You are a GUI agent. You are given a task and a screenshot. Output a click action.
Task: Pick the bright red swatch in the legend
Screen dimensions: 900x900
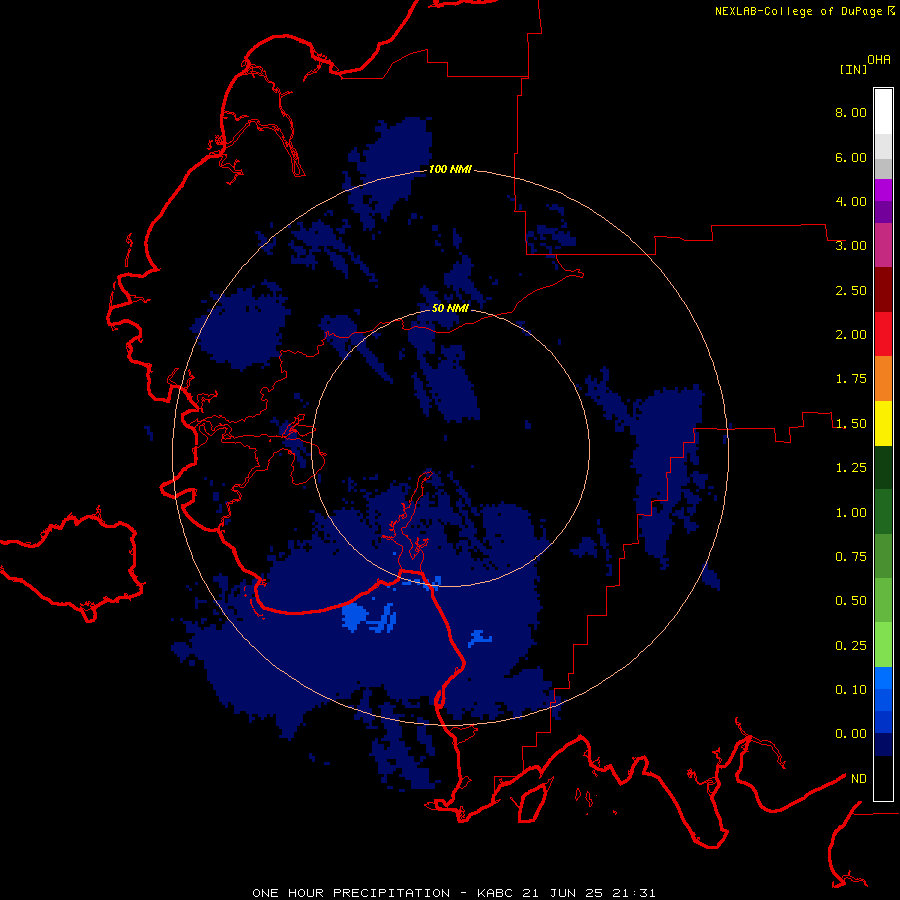(x=883, y=334)
